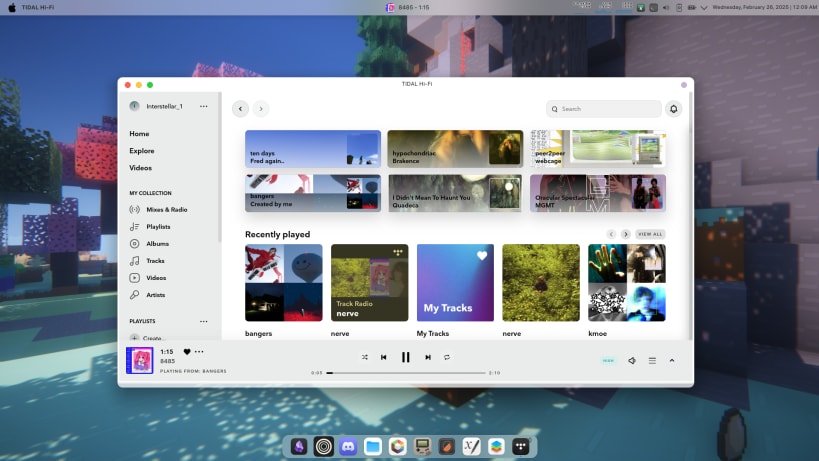Click the menu bar volume icon

click(x=666, y=7)
